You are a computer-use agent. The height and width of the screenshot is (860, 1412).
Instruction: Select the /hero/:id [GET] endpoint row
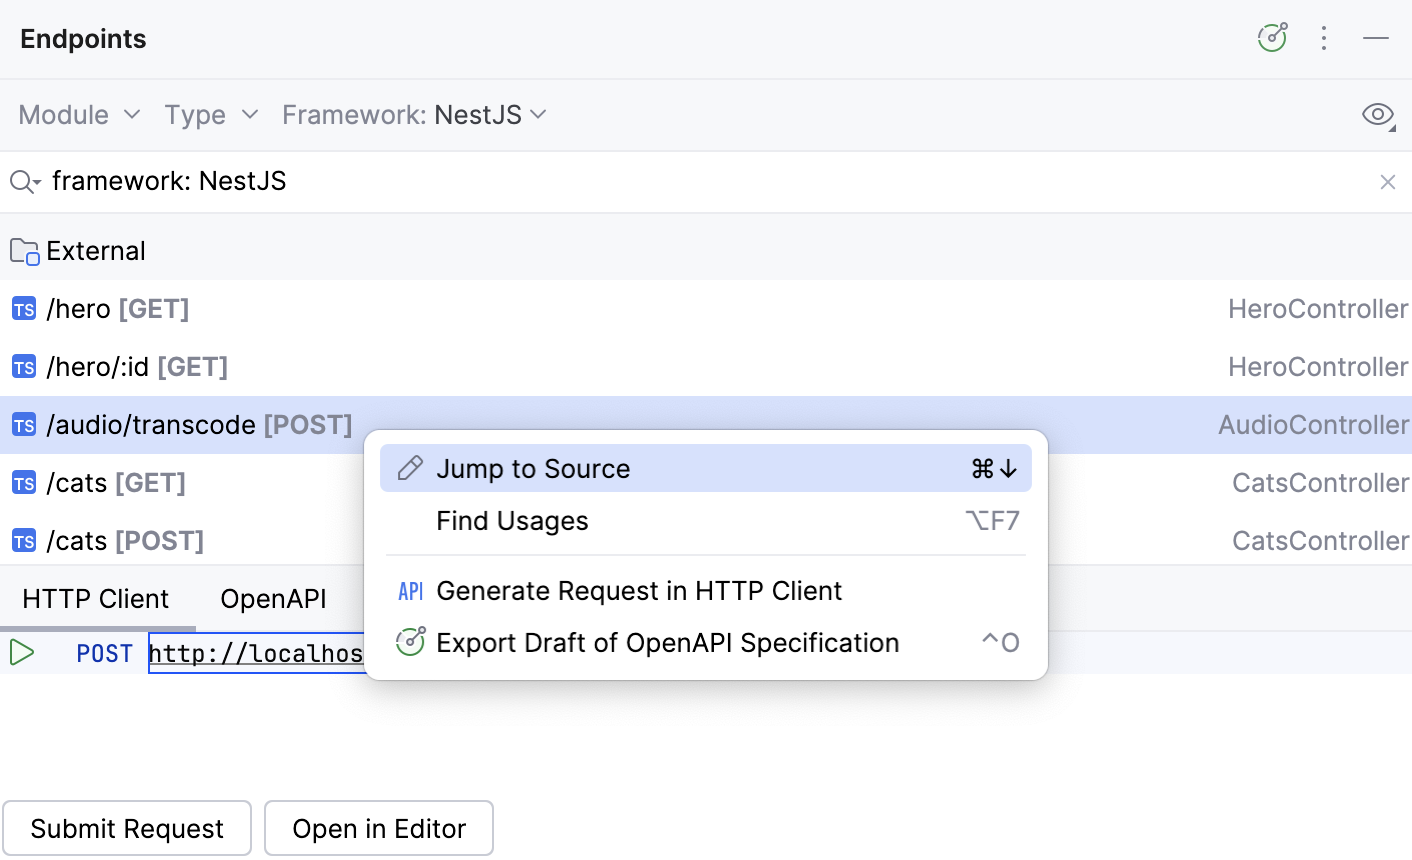[x=137, y=366]
